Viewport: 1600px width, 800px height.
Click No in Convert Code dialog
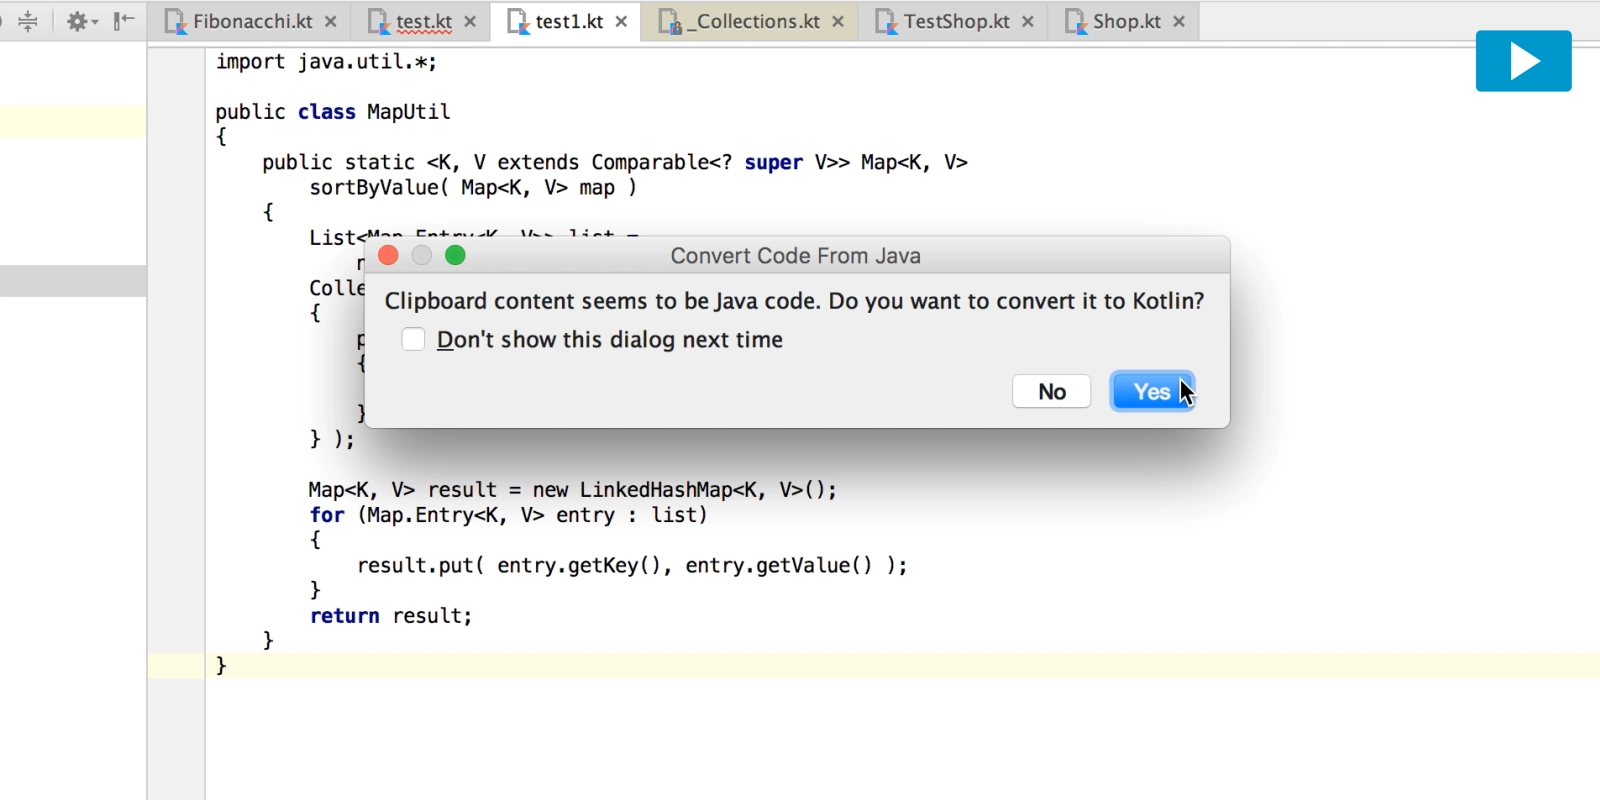(x=1051, y=392)
